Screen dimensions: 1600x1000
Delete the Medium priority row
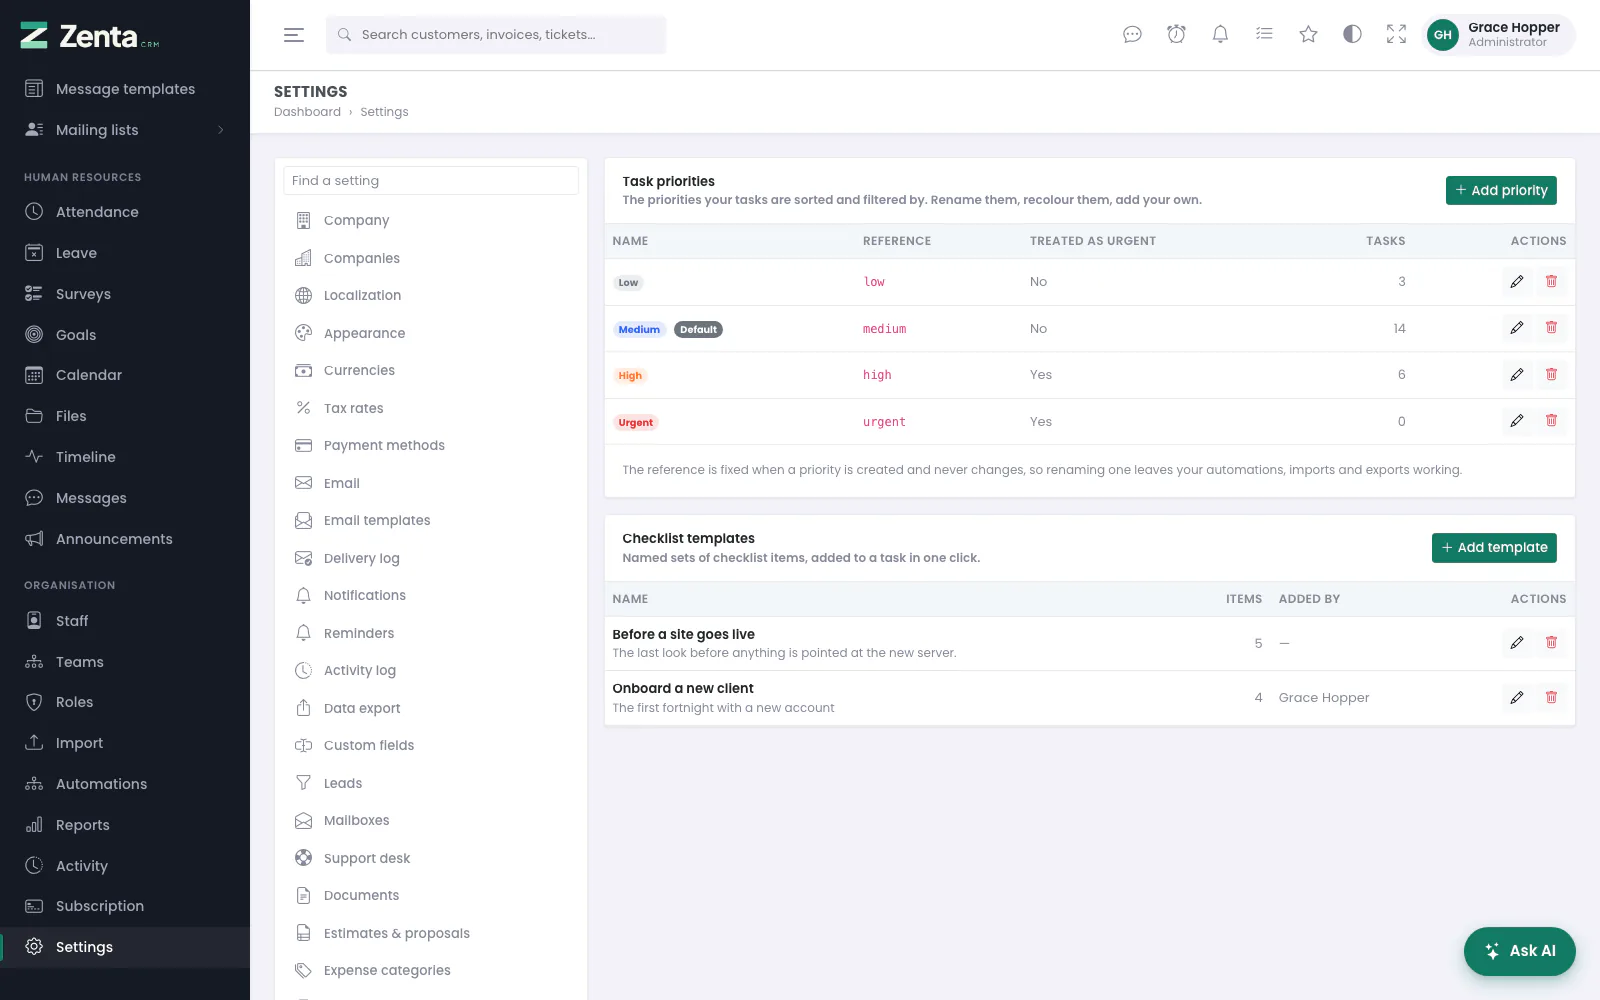(1551, 328)
